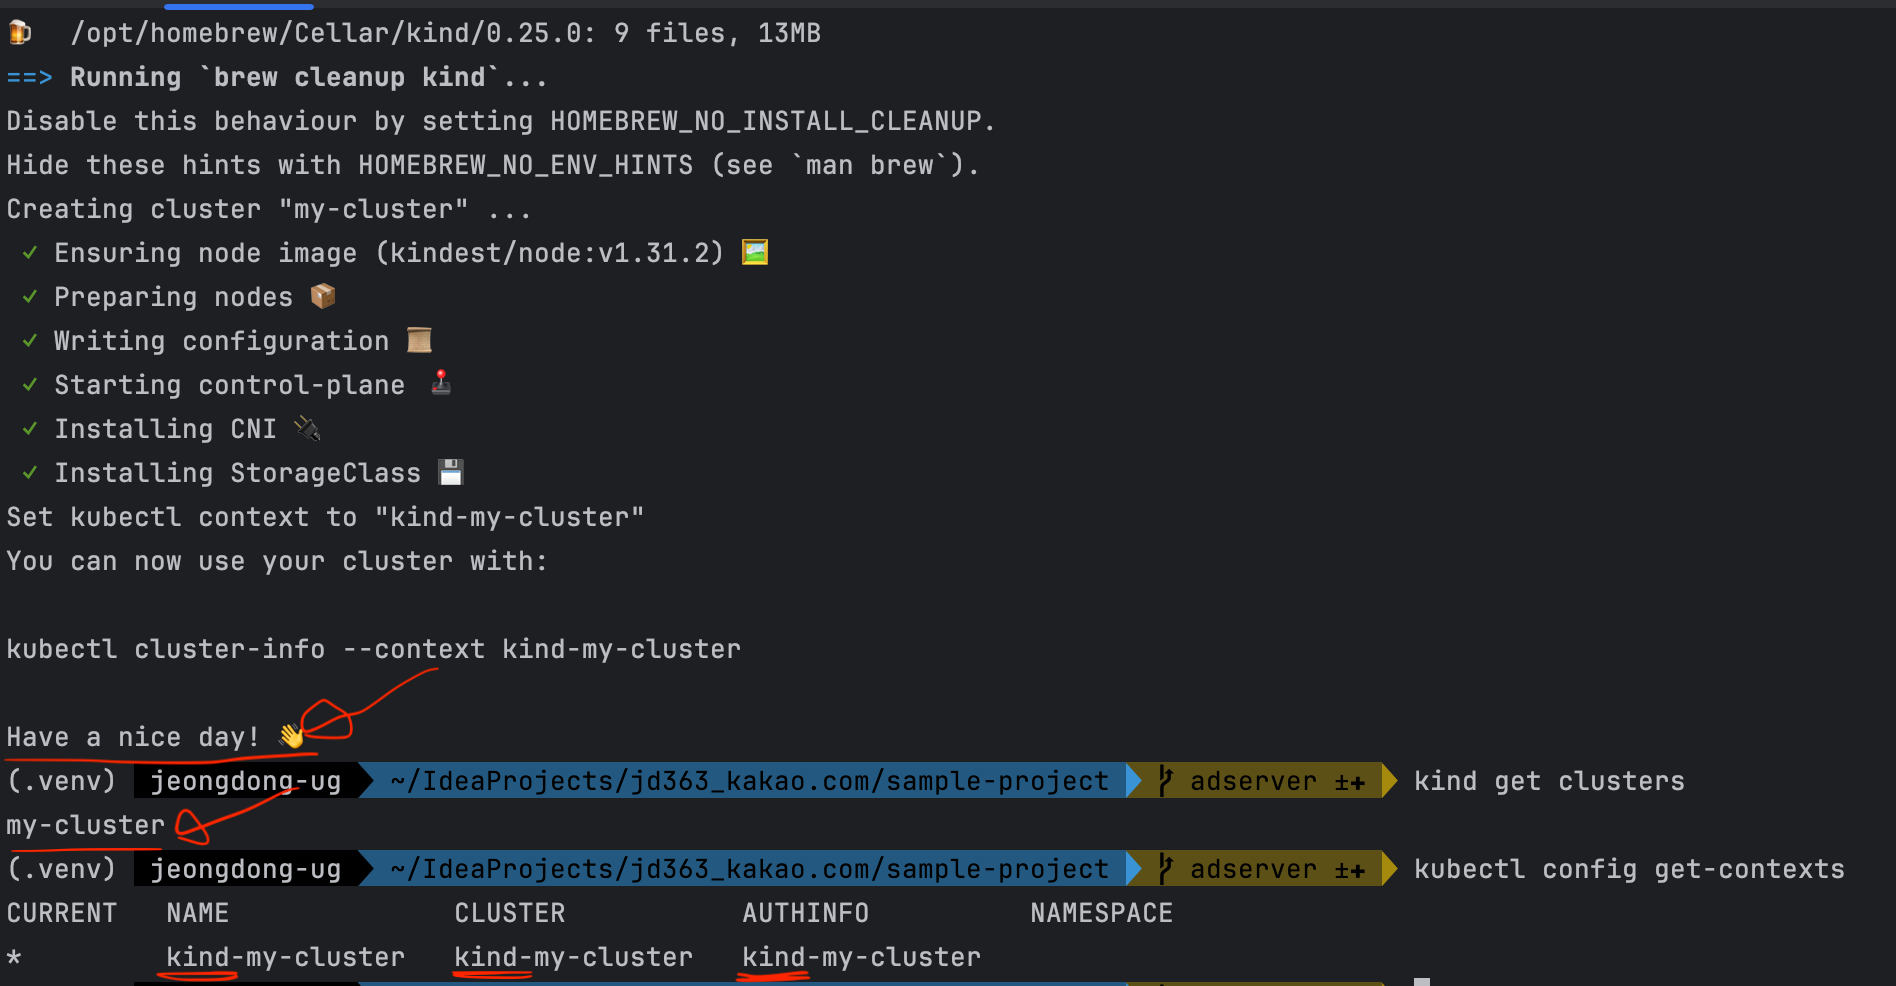Image resolution: width=1896 pixels, height=986 pixels.
Task: Click the CURRENT column header
Action: pos(62,913)
